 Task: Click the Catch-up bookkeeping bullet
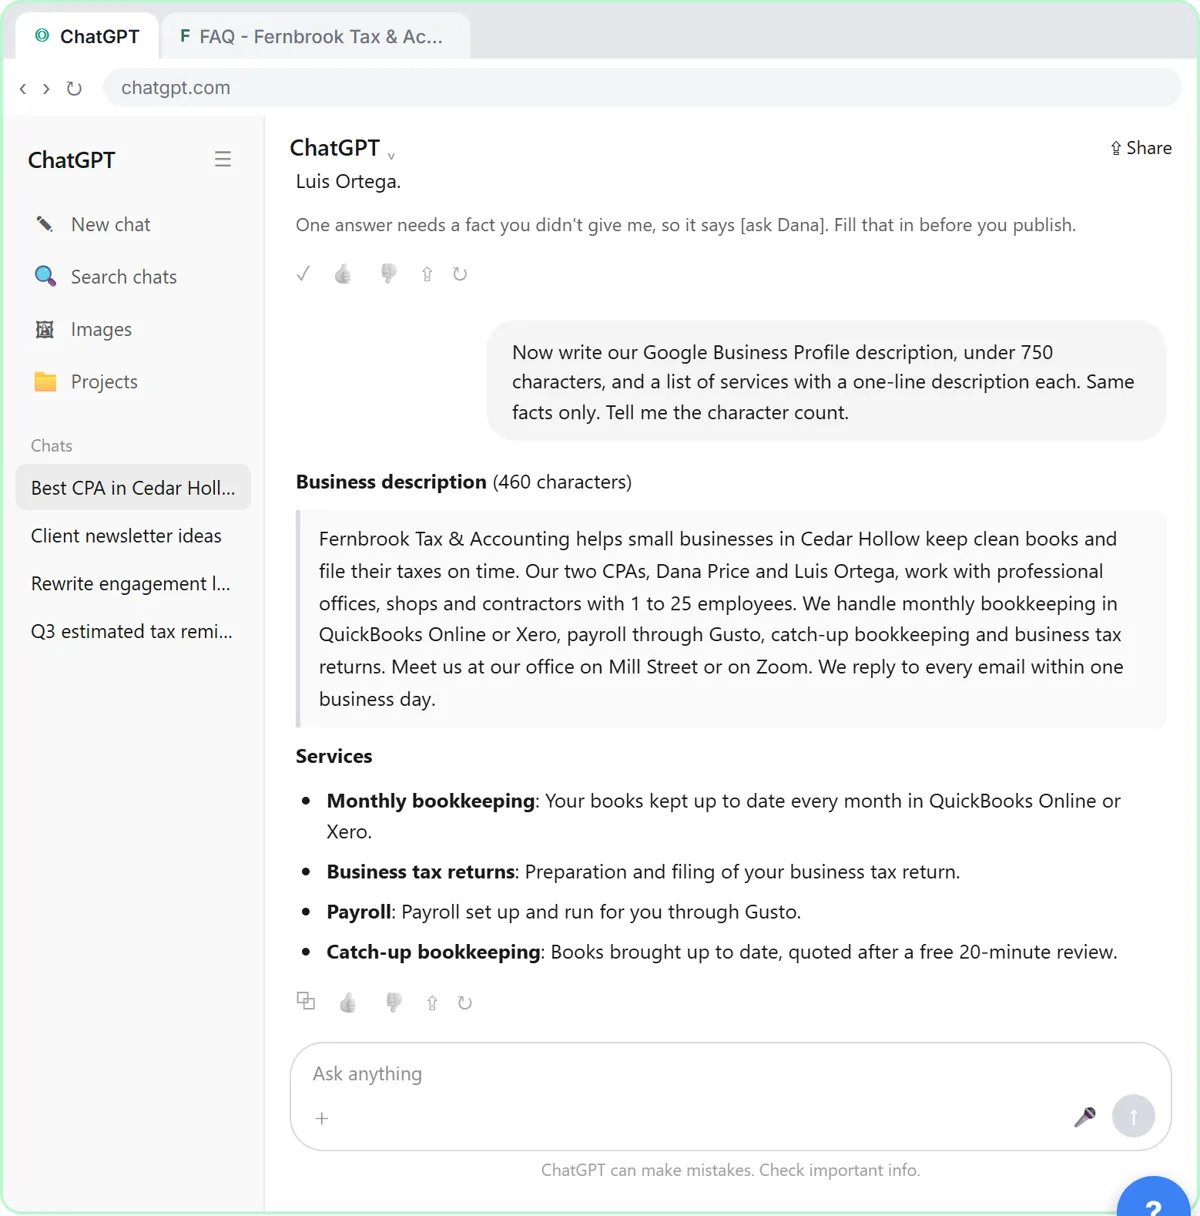point(722,952)
